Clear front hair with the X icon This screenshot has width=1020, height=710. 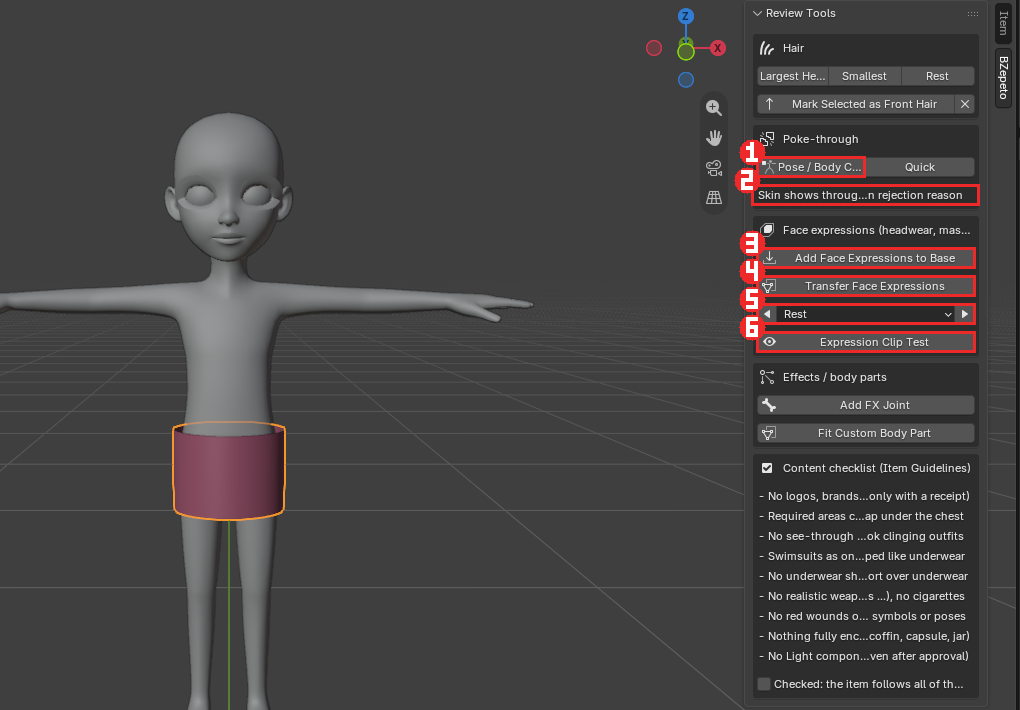pyautogui.click(x=965, y=104)
